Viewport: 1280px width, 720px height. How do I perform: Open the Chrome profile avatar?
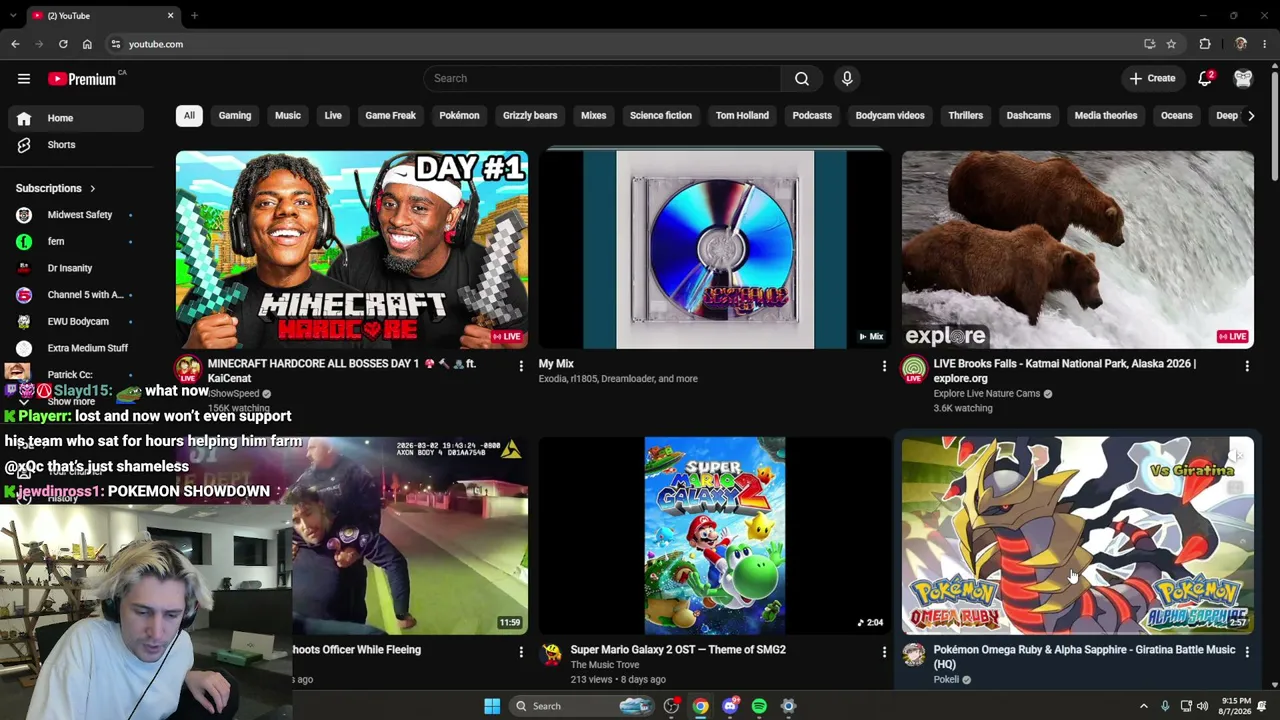(x=1241, y=44)
